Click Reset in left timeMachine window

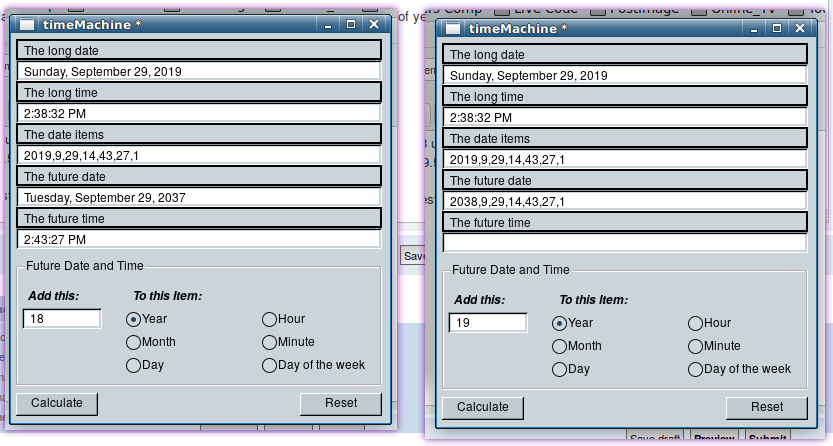[x=341, y=404]
